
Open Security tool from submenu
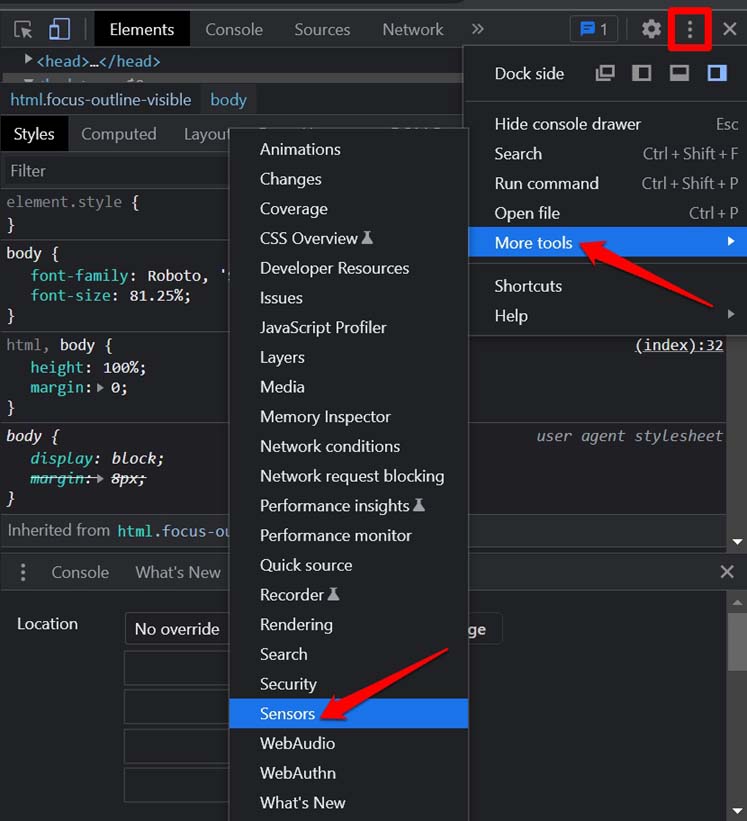coord(349,684)
